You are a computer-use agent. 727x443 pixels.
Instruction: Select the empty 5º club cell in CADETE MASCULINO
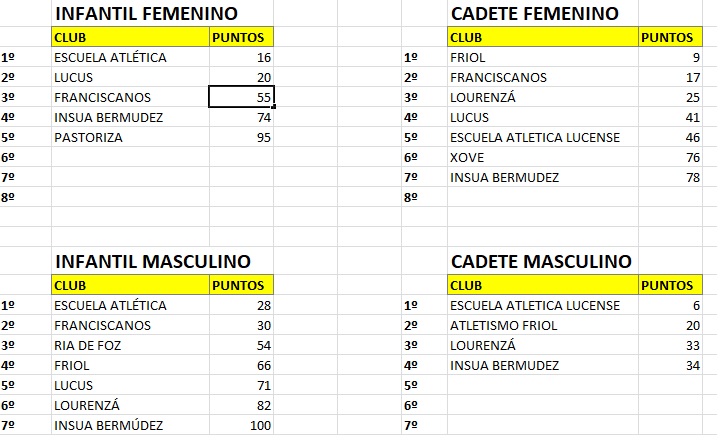tap(543, 385)
